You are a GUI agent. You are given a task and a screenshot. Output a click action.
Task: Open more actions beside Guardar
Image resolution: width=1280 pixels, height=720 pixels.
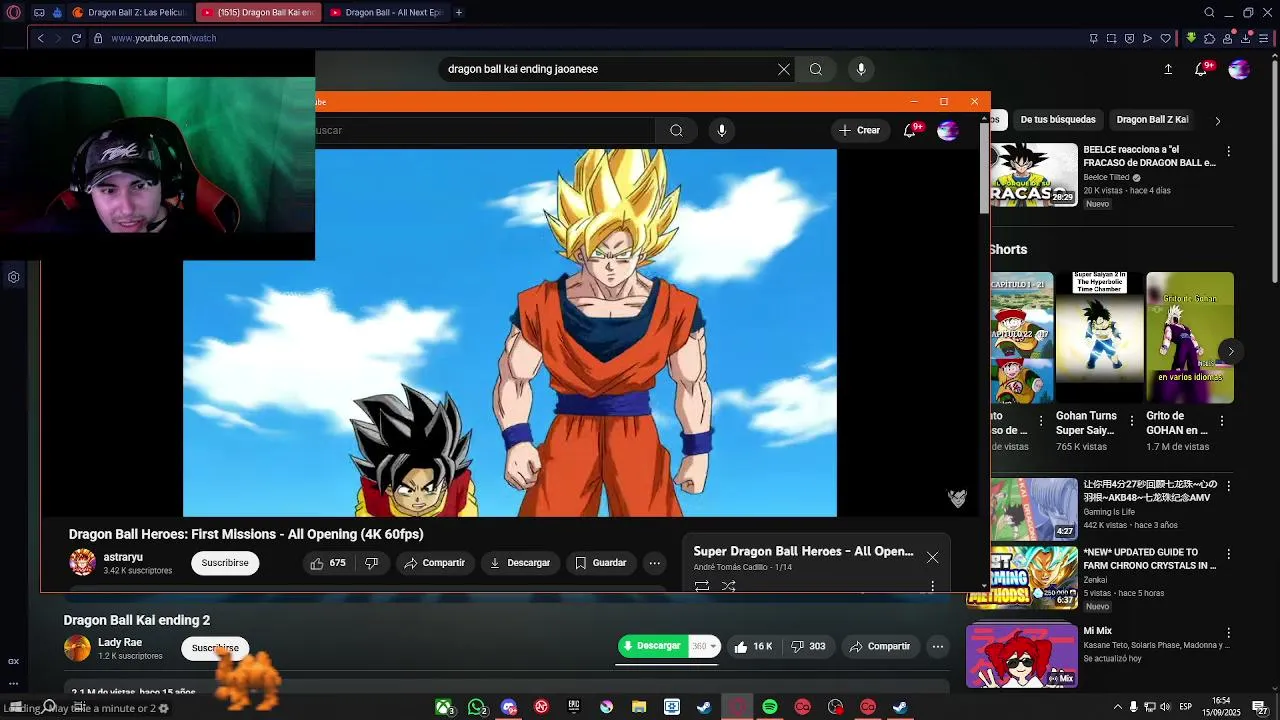pos(655,563)
